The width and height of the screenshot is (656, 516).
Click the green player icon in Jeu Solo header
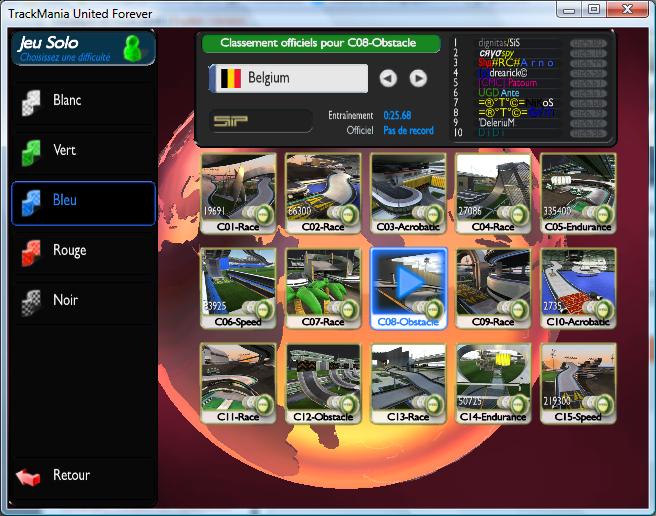(x=132, y=48)
